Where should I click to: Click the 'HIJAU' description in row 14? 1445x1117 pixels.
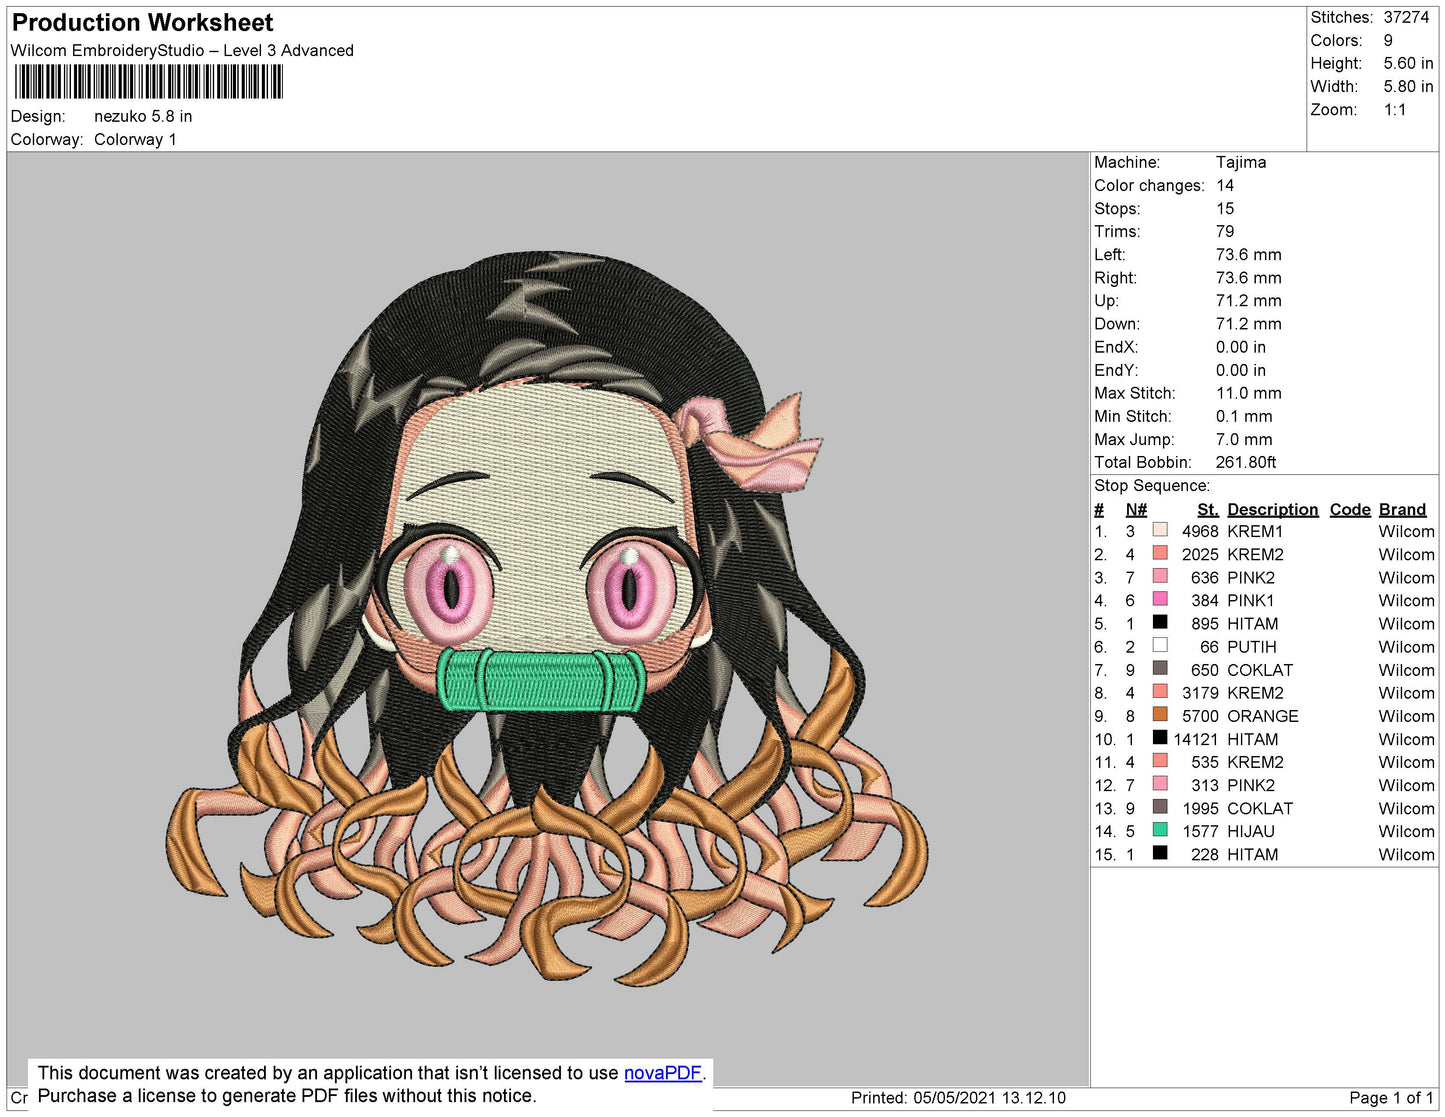coord(1251,832)
